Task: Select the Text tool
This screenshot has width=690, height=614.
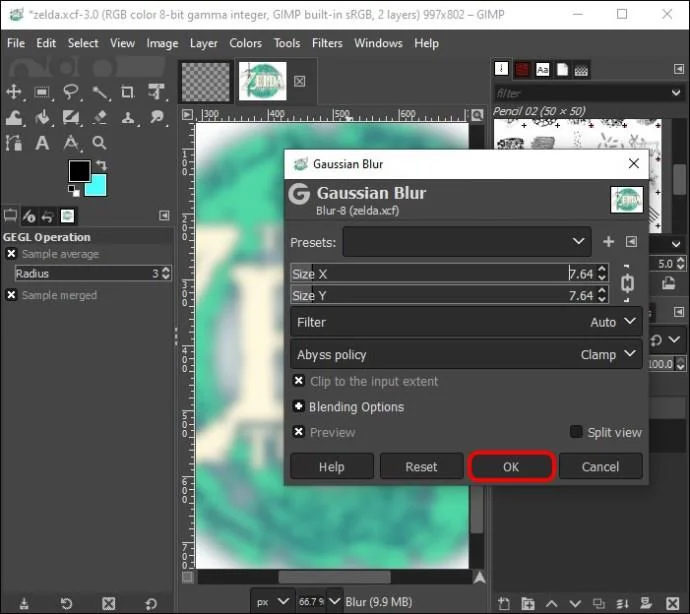Action: coord(42,143)
